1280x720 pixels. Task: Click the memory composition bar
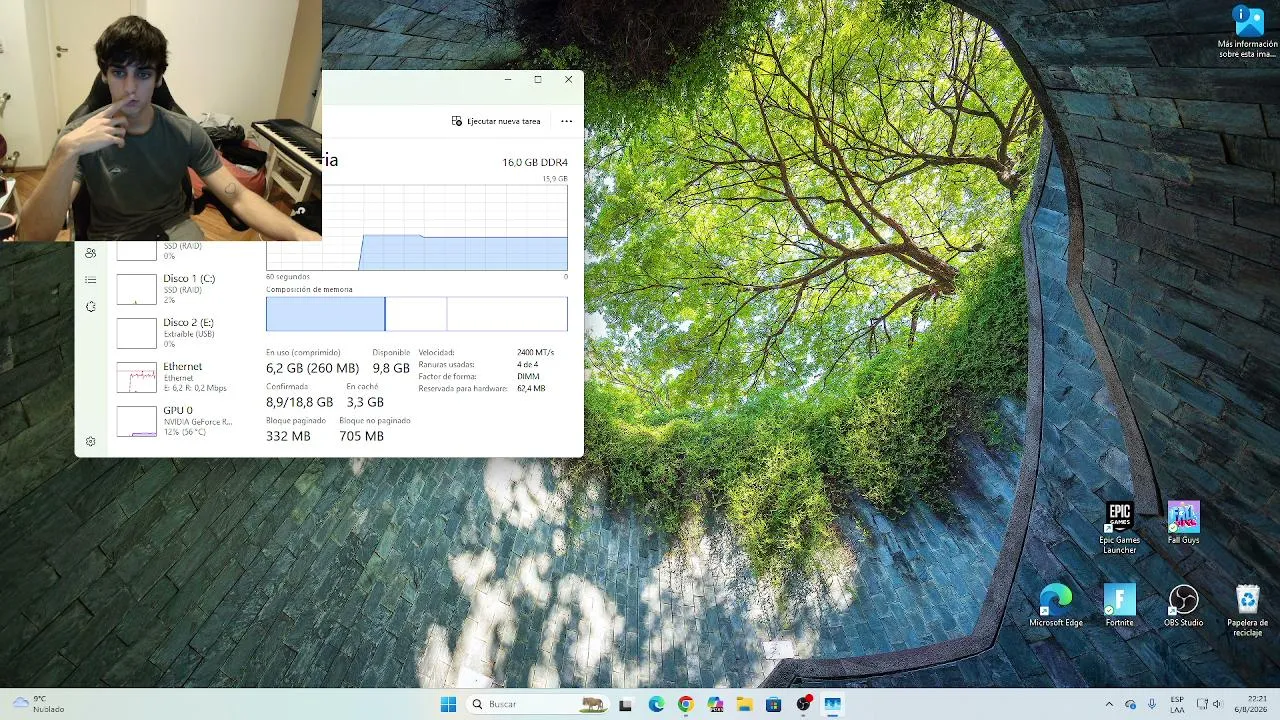417,314
